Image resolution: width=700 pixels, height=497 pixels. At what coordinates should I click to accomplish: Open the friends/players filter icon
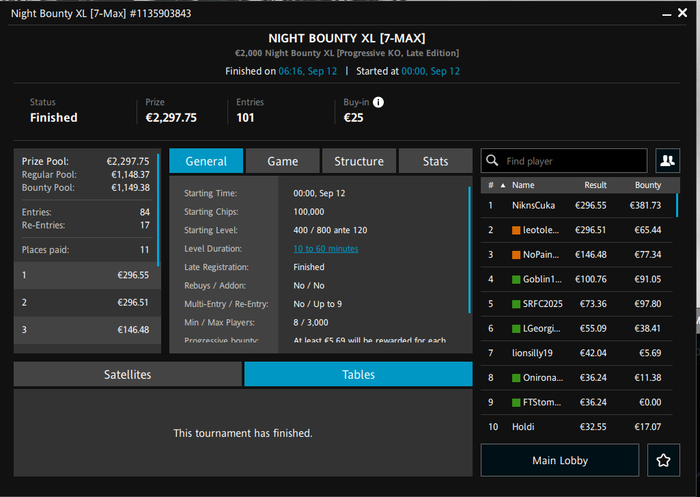coord(666,161)
